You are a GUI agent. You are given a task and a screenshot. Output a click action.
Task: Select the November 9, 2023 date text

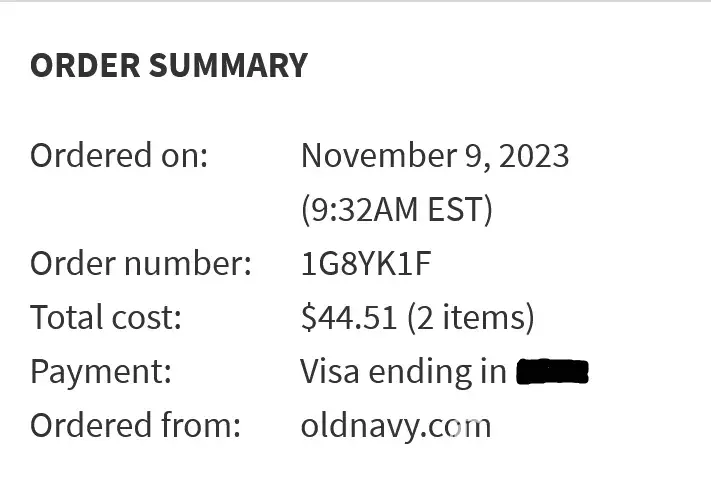click(x=435, y=156)
